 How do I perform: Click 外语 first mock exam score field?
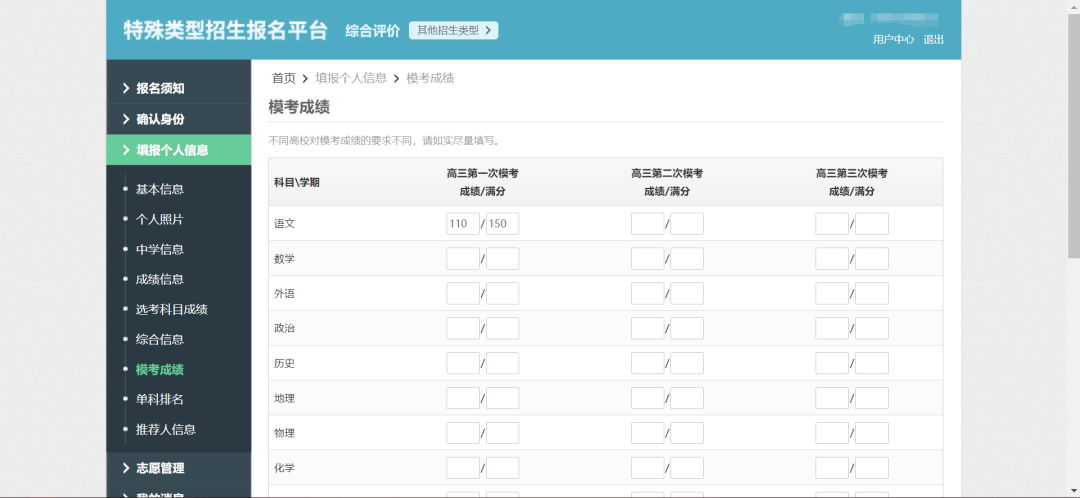coord(463,293)
